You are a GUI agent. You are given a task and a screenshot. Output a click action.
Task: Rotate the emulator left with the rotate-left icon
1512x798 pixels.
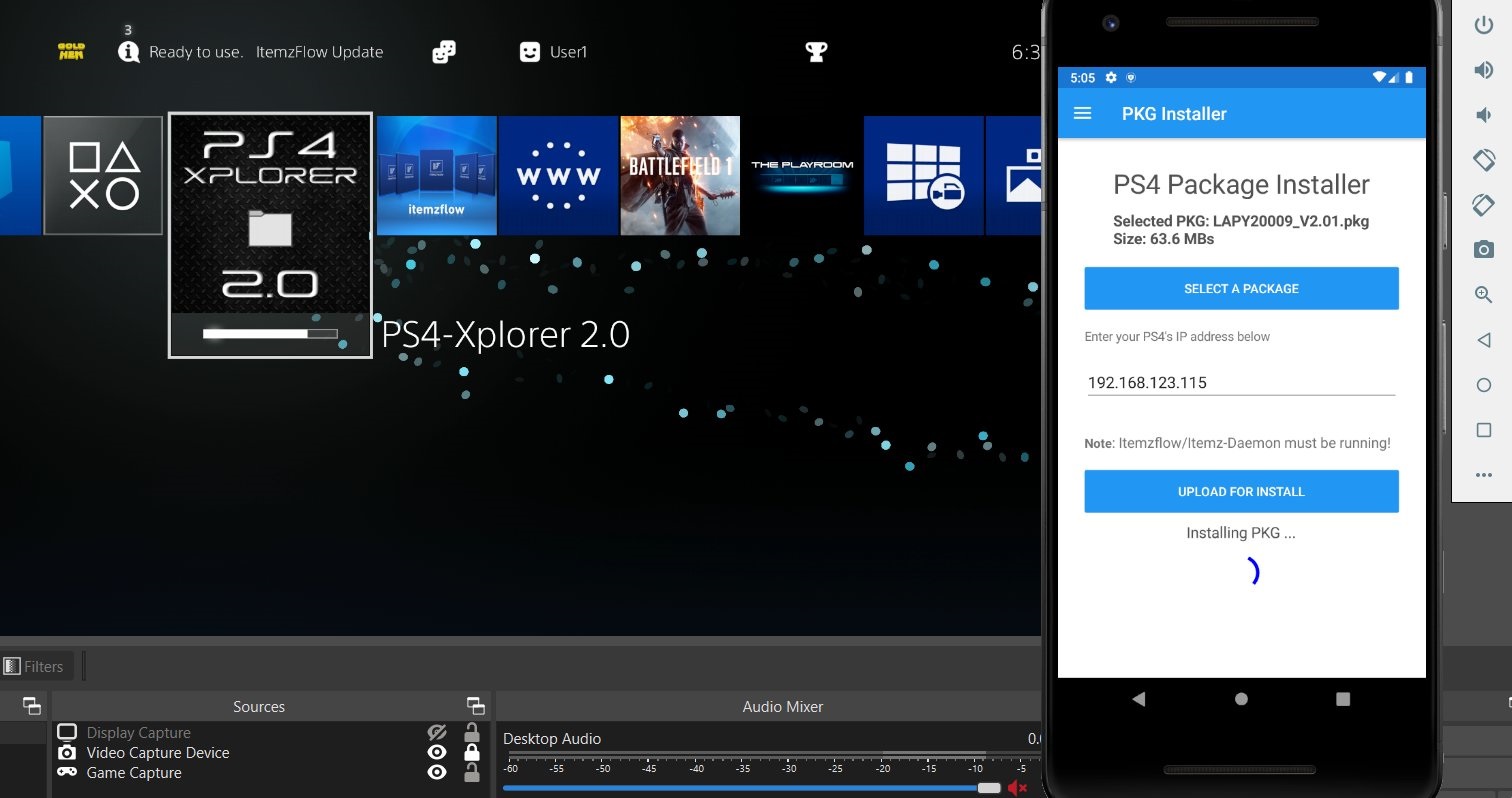tap(1484, 159)
